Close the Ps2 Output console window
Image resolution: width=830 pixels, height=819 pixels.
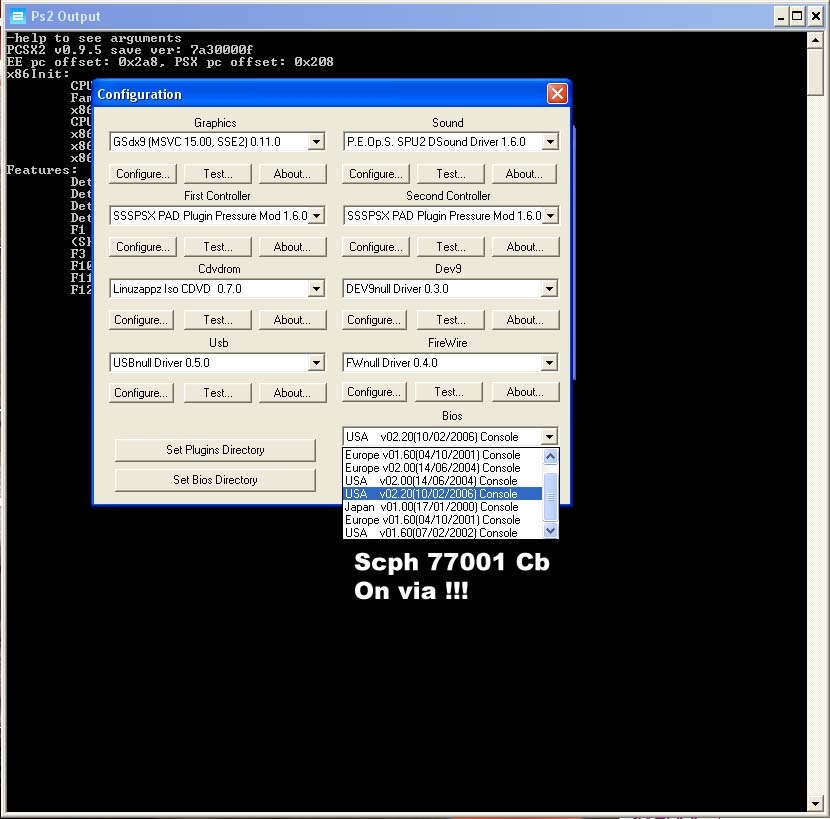point(816,16)
